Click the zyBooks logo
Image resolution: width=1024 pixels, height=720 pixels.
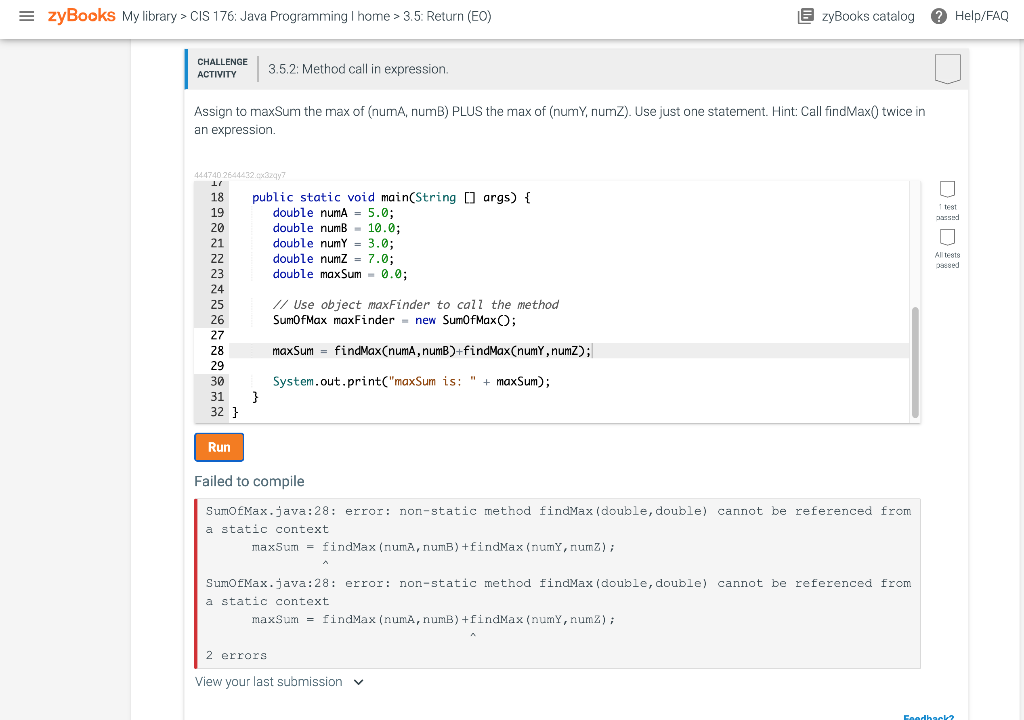tap(80, 16)
